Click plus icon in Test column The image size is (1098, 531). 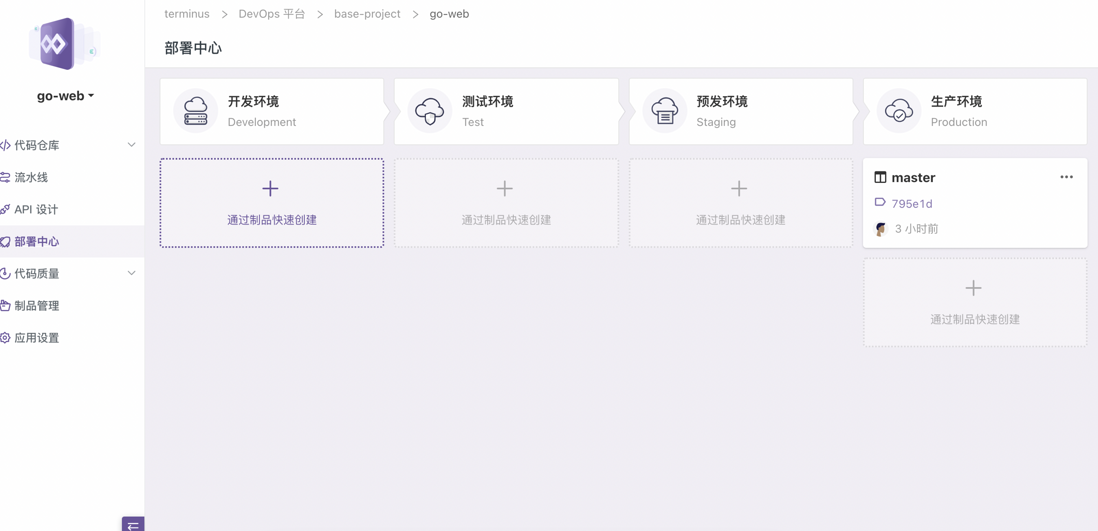[x=505, y=188]
